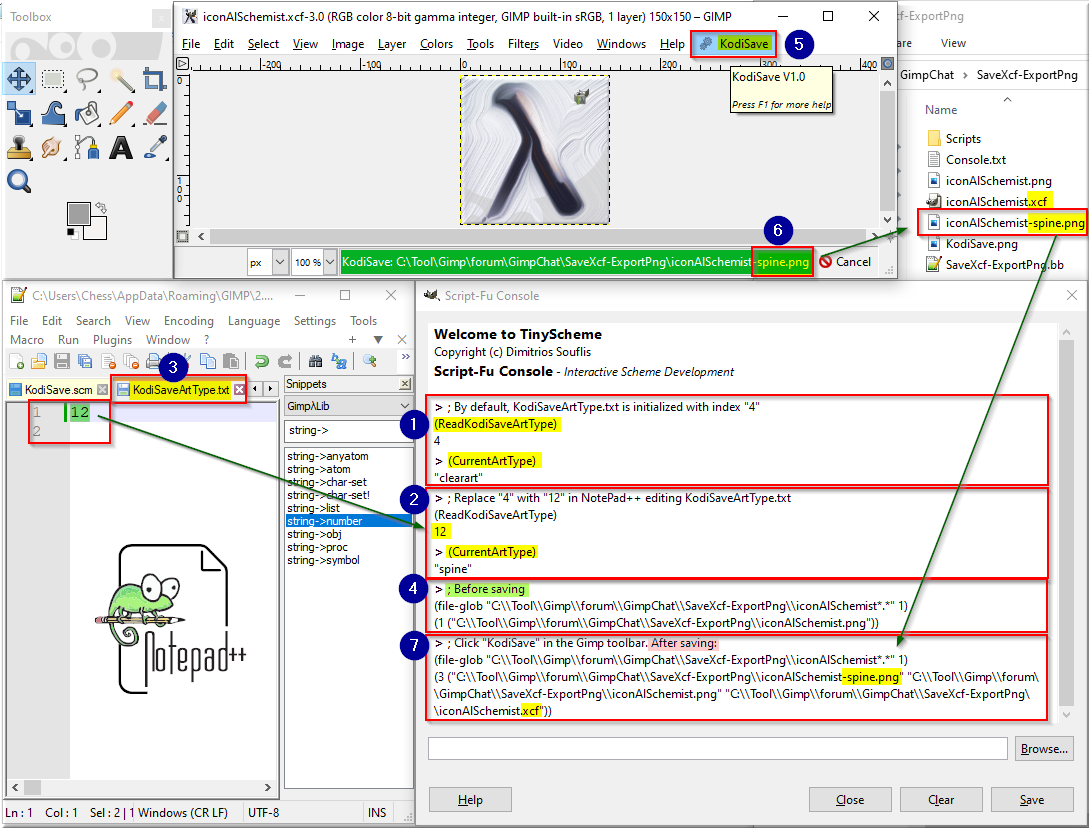Image resolution: width=1089 pixels, height=828 pixels.
Task: Activate the Clone stamp tool
Action: 19,147
